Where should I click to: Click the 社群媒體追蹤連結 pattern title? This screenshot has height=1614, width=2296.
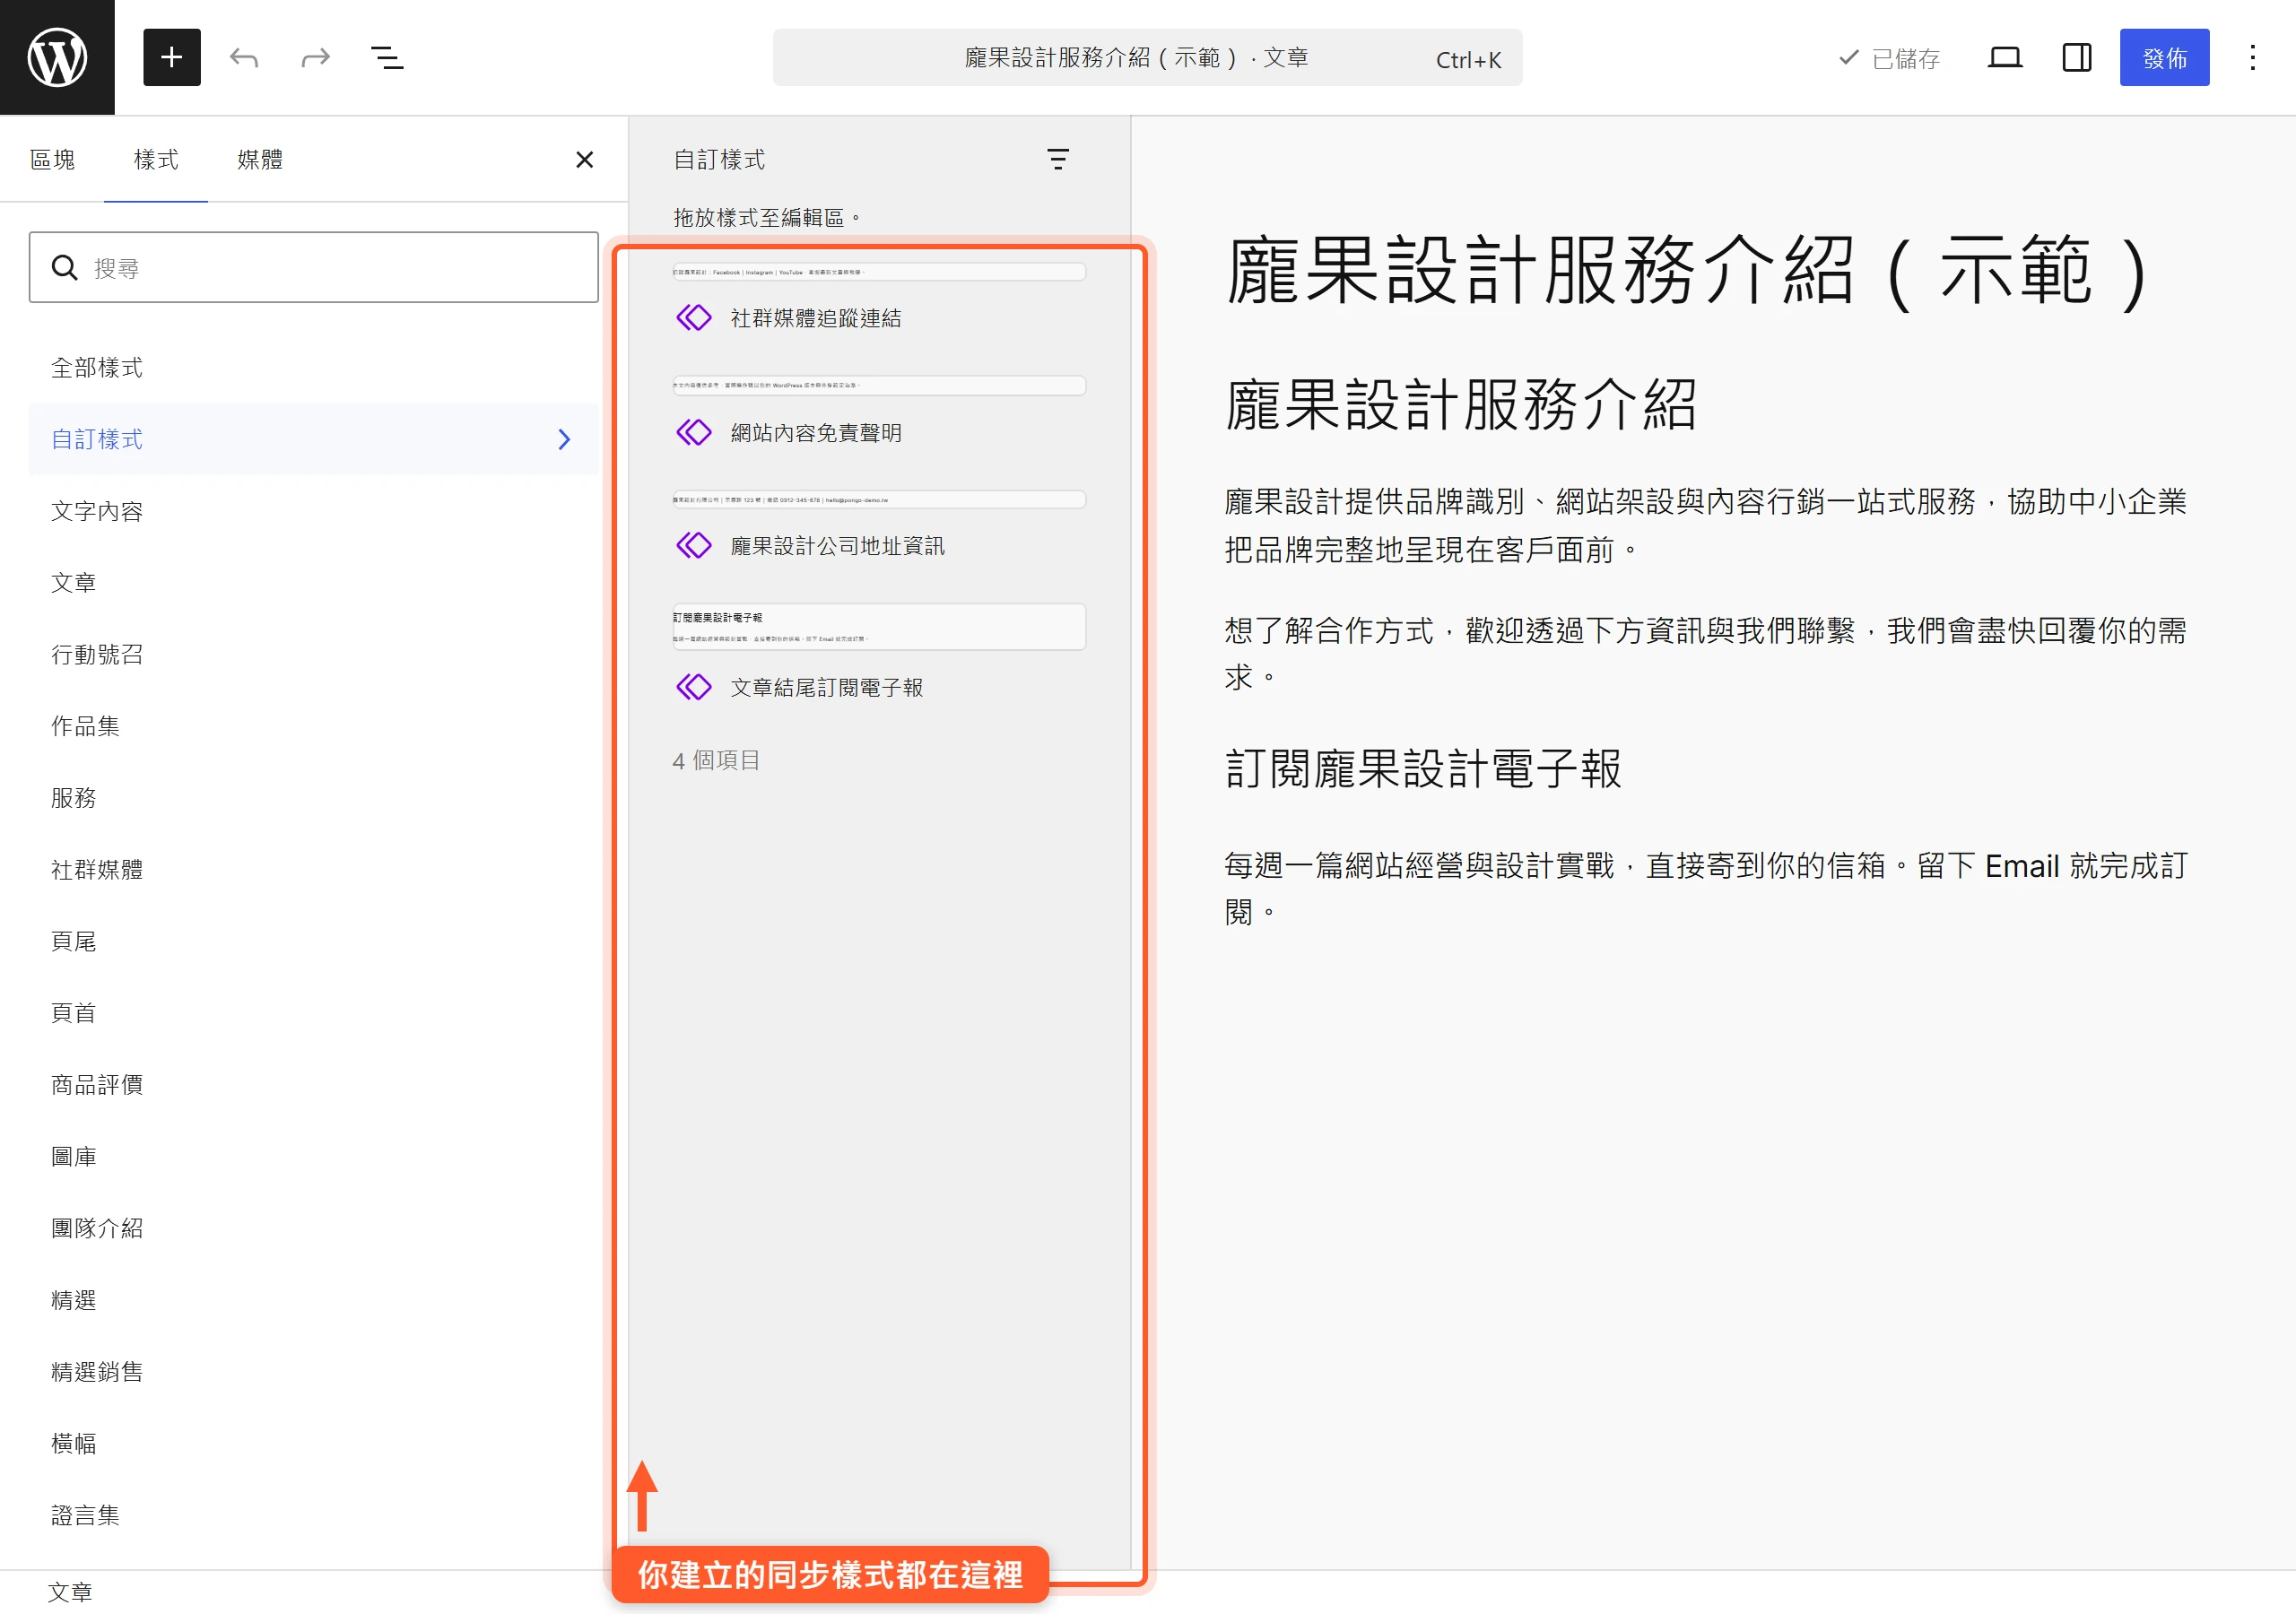tap(816, 318)
